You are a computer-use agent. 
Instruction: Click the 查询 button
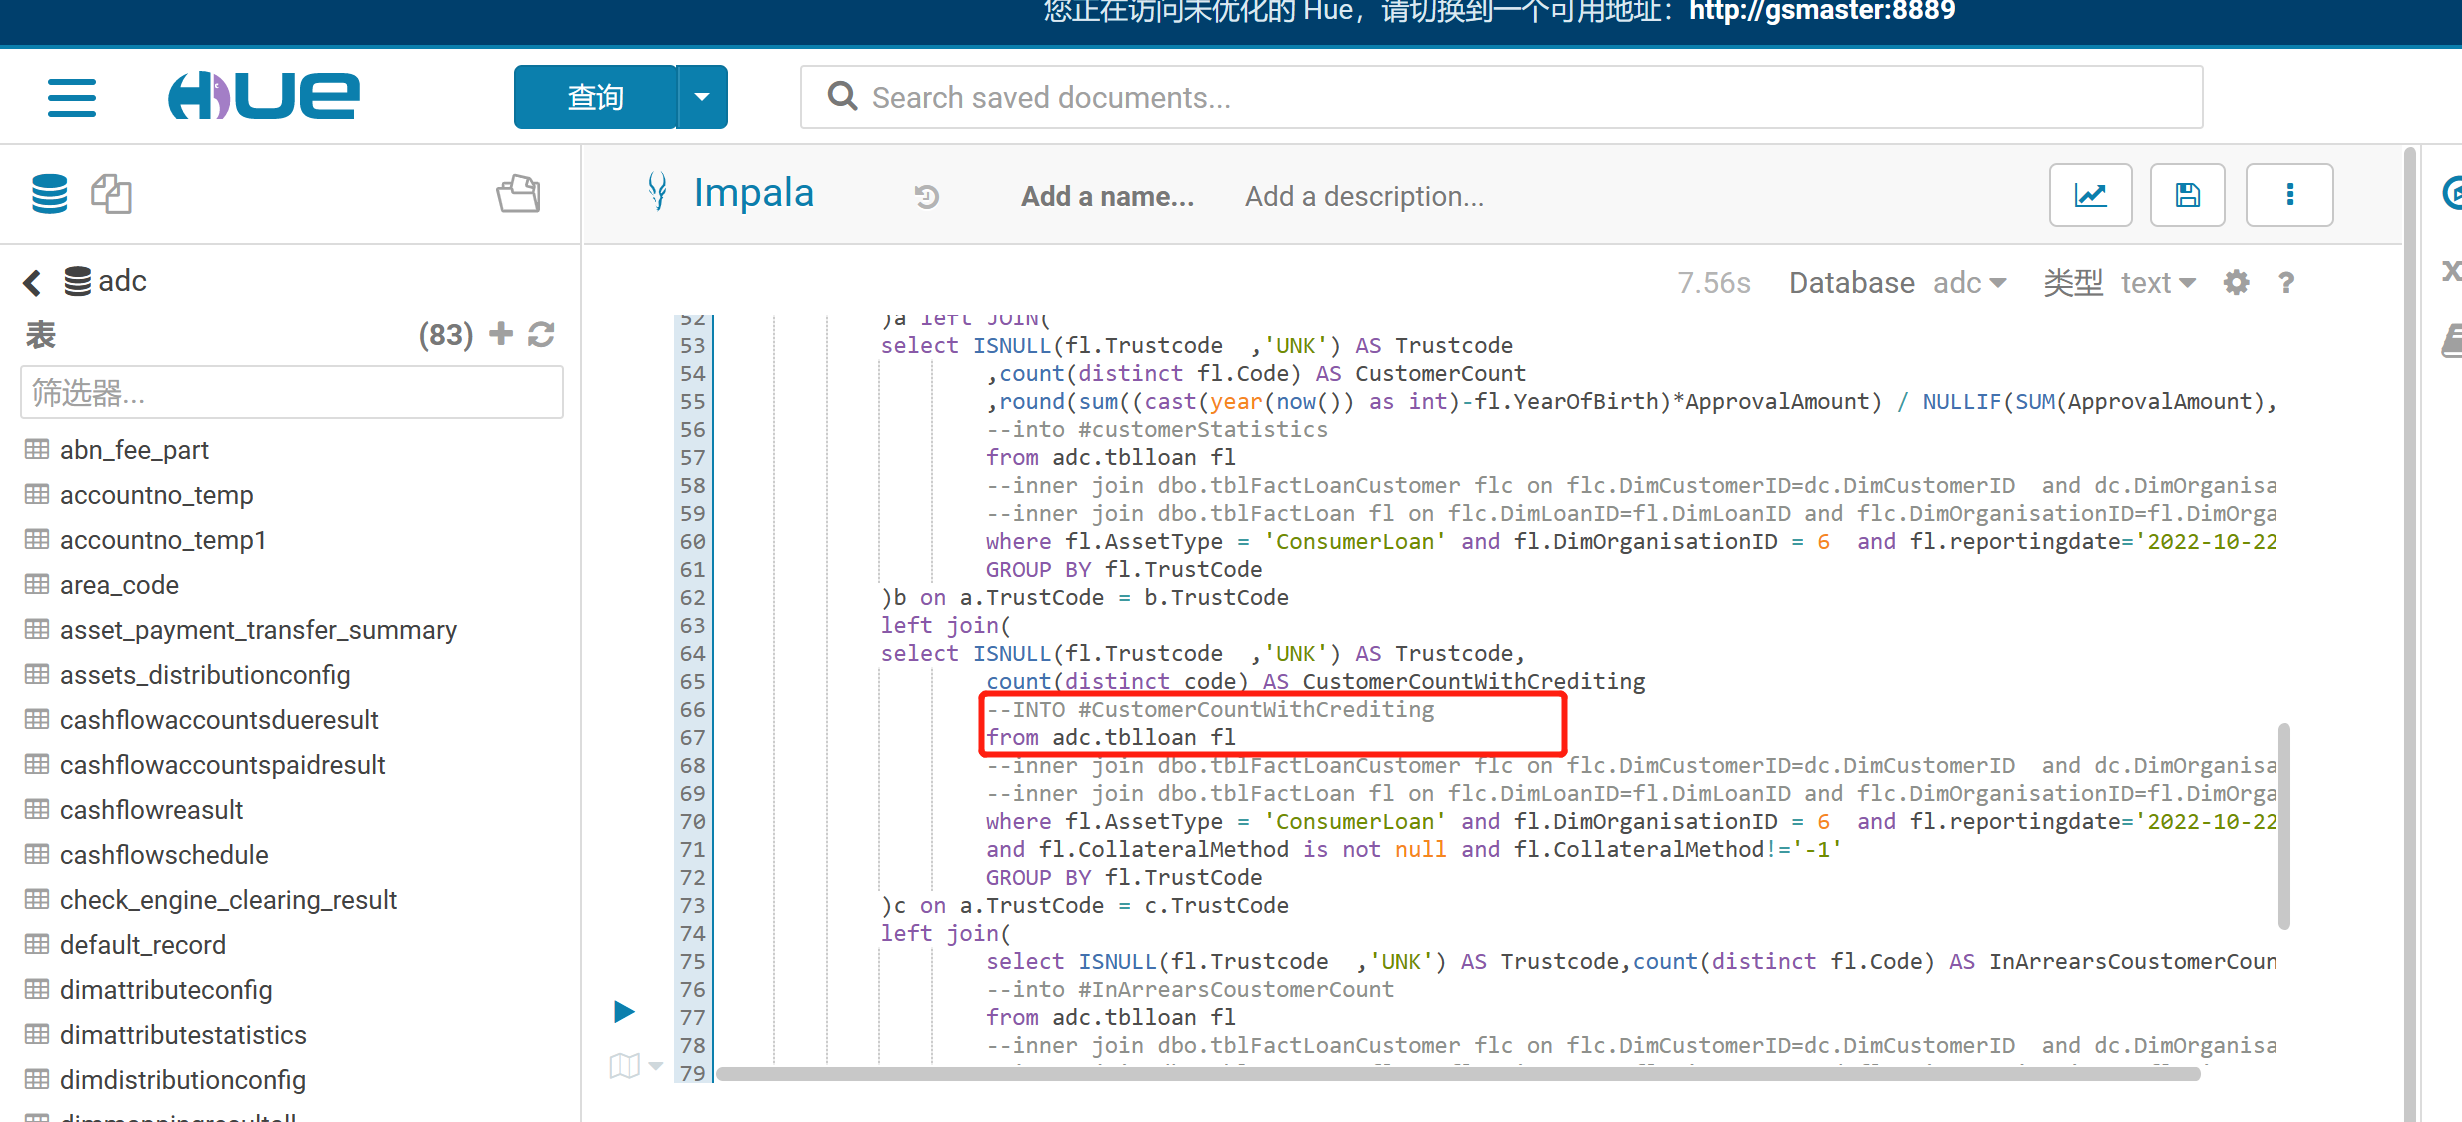pos(595,97)
